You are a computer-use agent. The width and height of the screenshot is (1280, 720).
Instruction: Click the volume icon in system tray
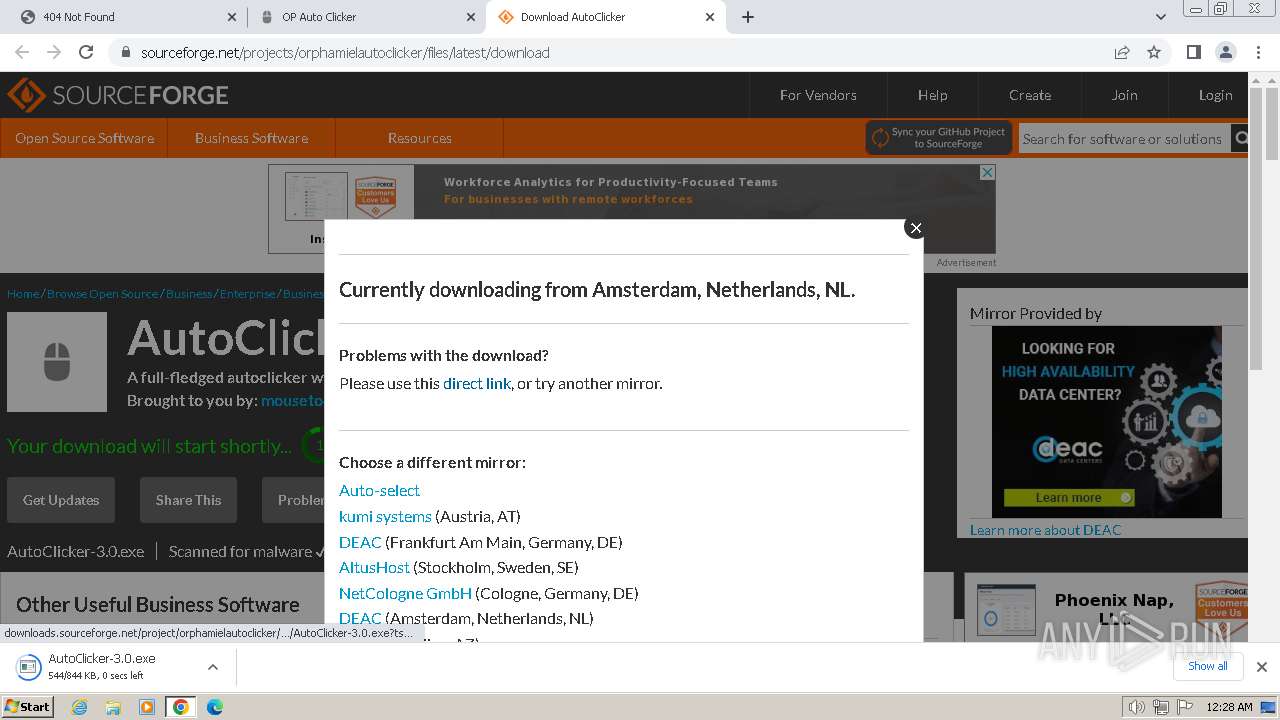pyautogui.click(x=1136, y=707)
